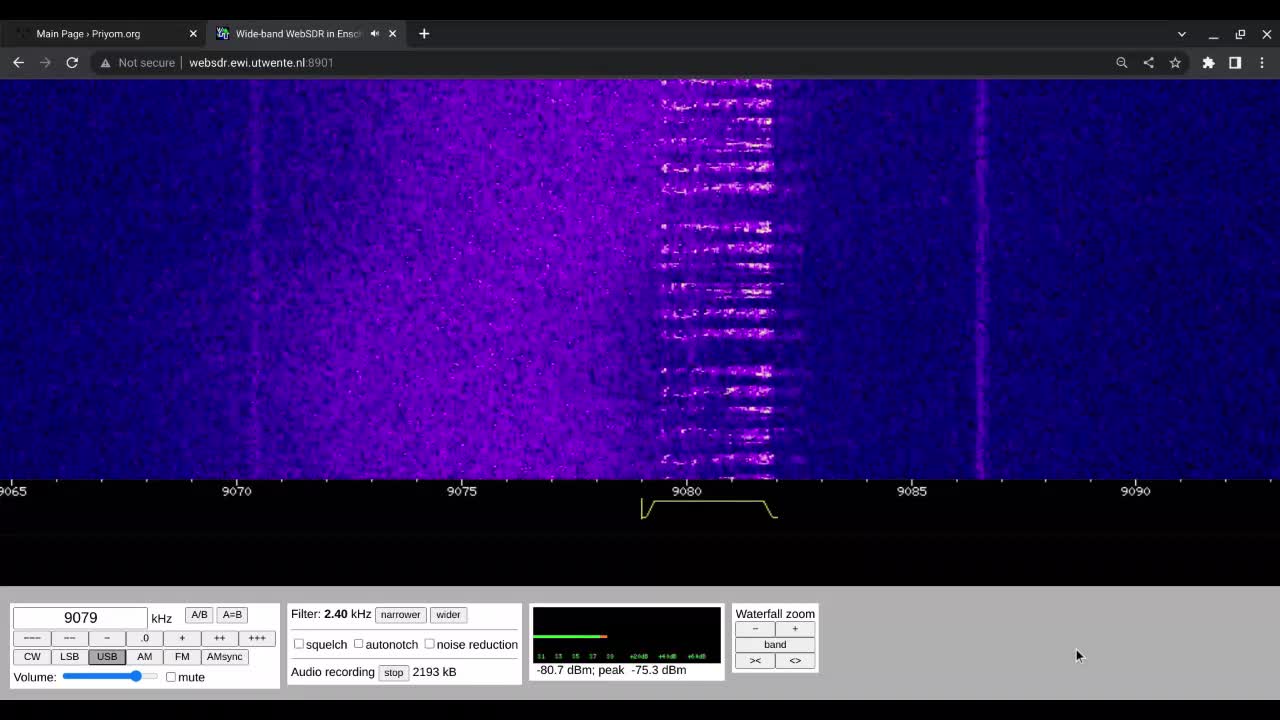Click the frequency kHz input field
The width and height of the screenshot is (1280, 720).
(x=80, y=618)
